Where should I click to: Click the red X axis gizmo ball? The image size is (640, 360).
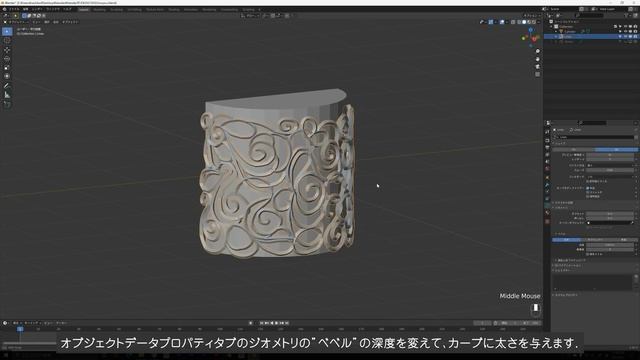[x=535, y=39]
